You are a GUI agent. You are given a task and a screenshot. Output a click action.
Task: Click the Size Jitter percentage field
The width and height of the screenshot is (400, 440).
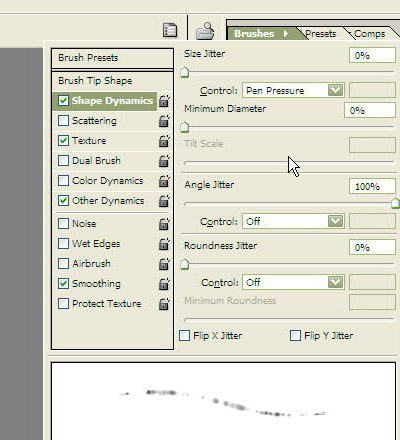(372, 55)
